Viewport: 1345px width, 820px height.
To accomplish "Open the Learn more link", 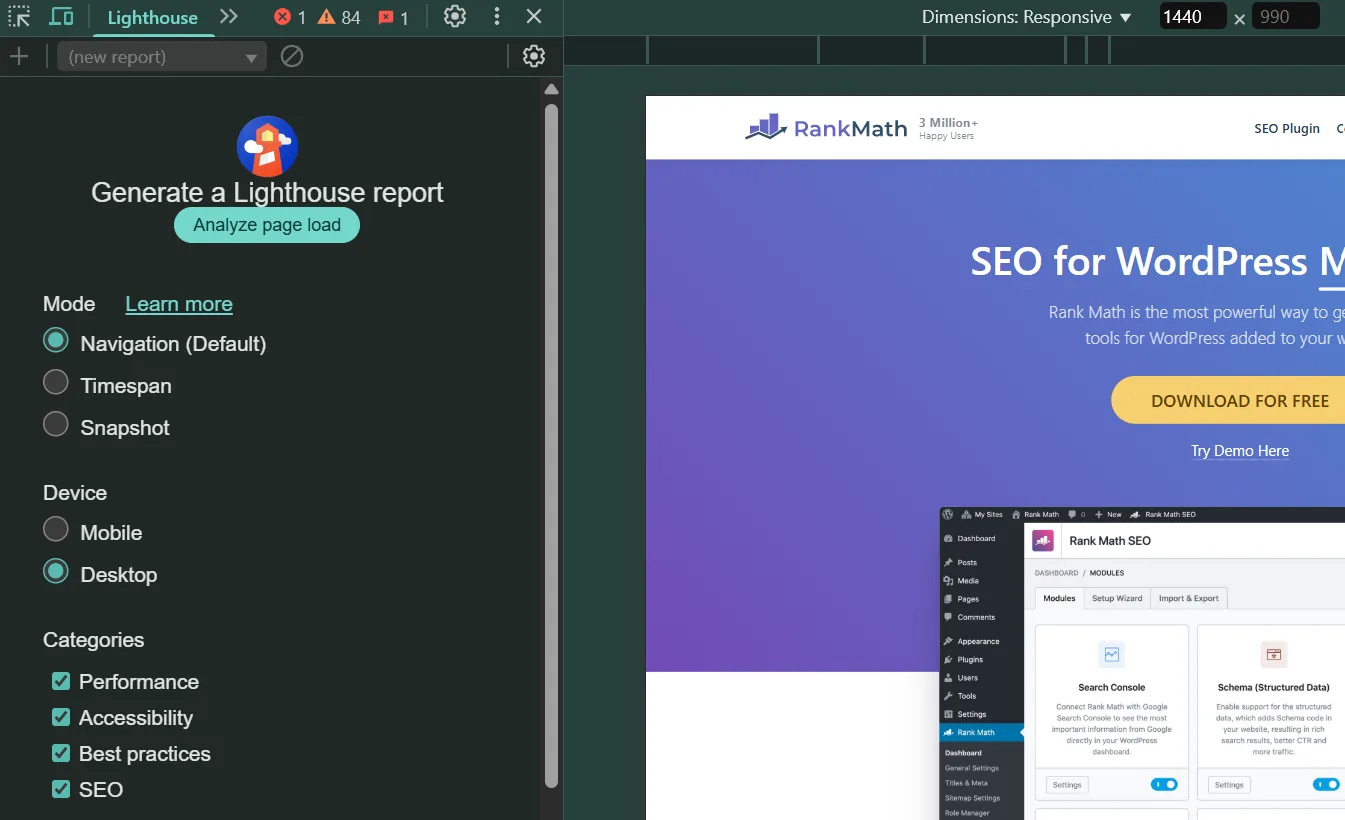I will point(178,304).
